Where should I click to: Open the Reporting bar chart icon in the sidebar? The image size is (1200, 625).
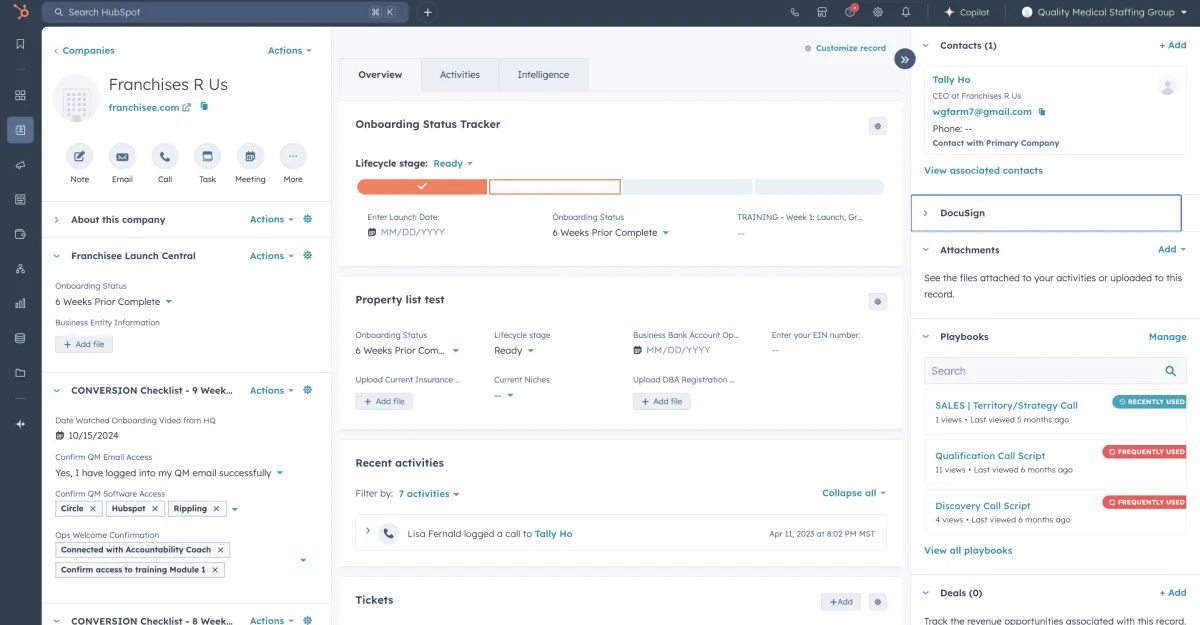tap(20, 303)
